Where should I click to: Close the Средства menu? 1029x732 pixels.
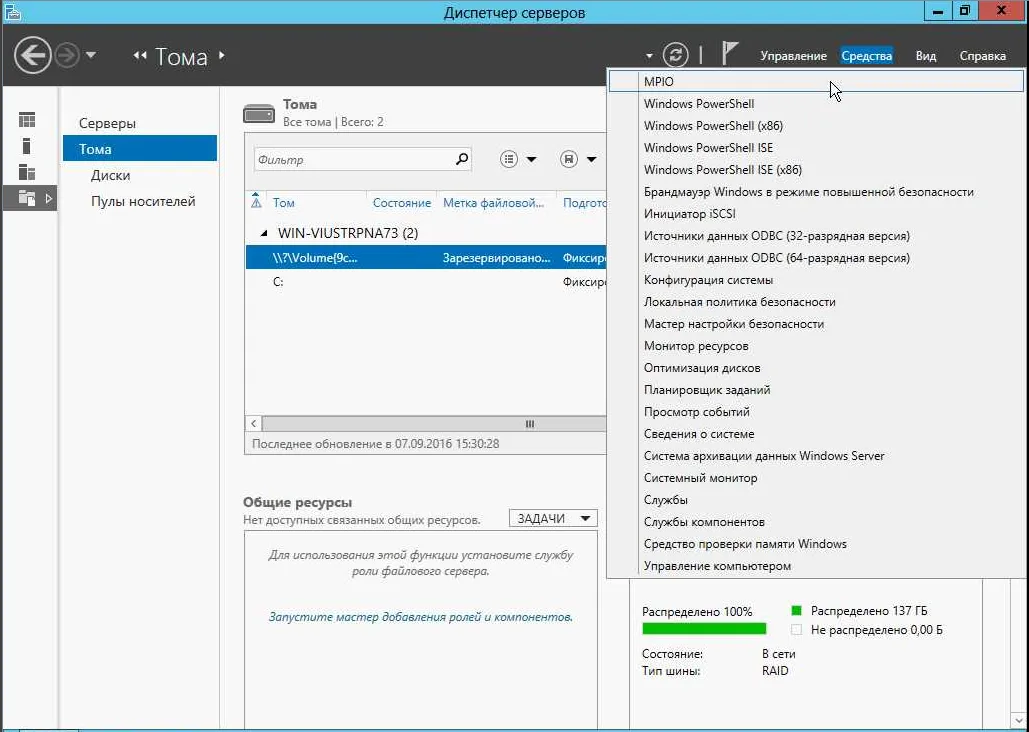pos(866,56)
